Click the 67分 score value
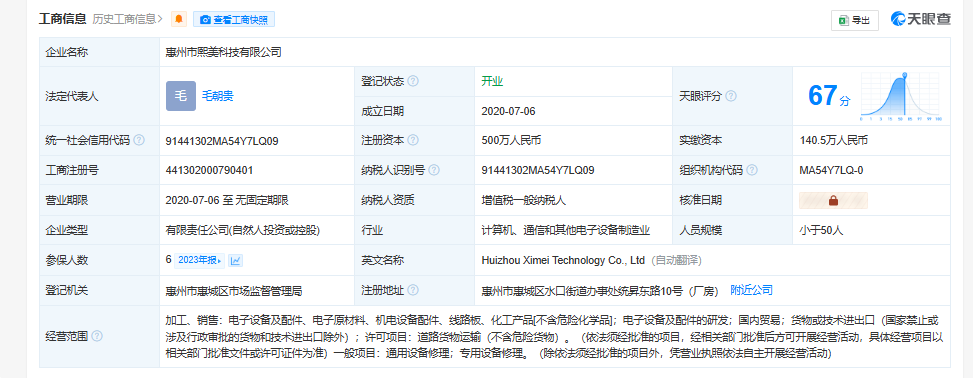 point(830,96)
